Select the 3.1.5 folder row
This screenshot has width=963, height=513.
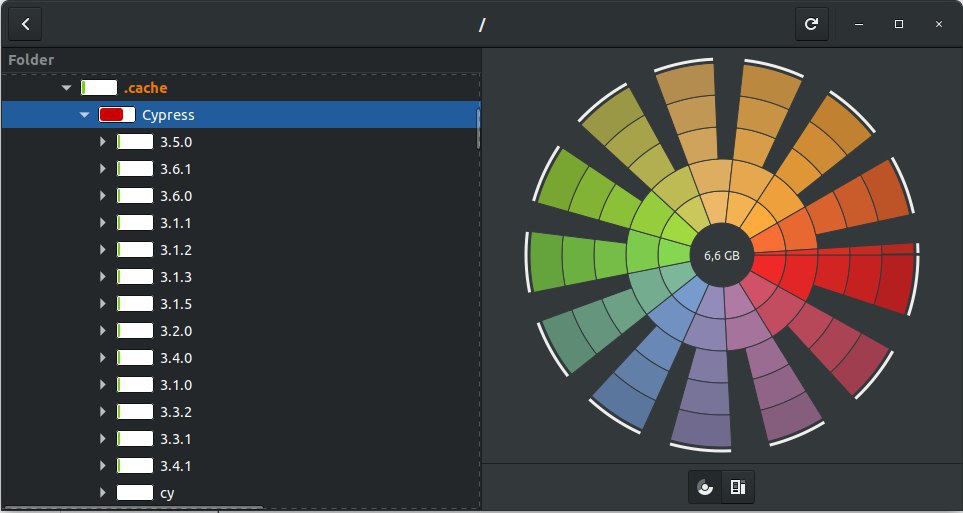pos(175,304)
